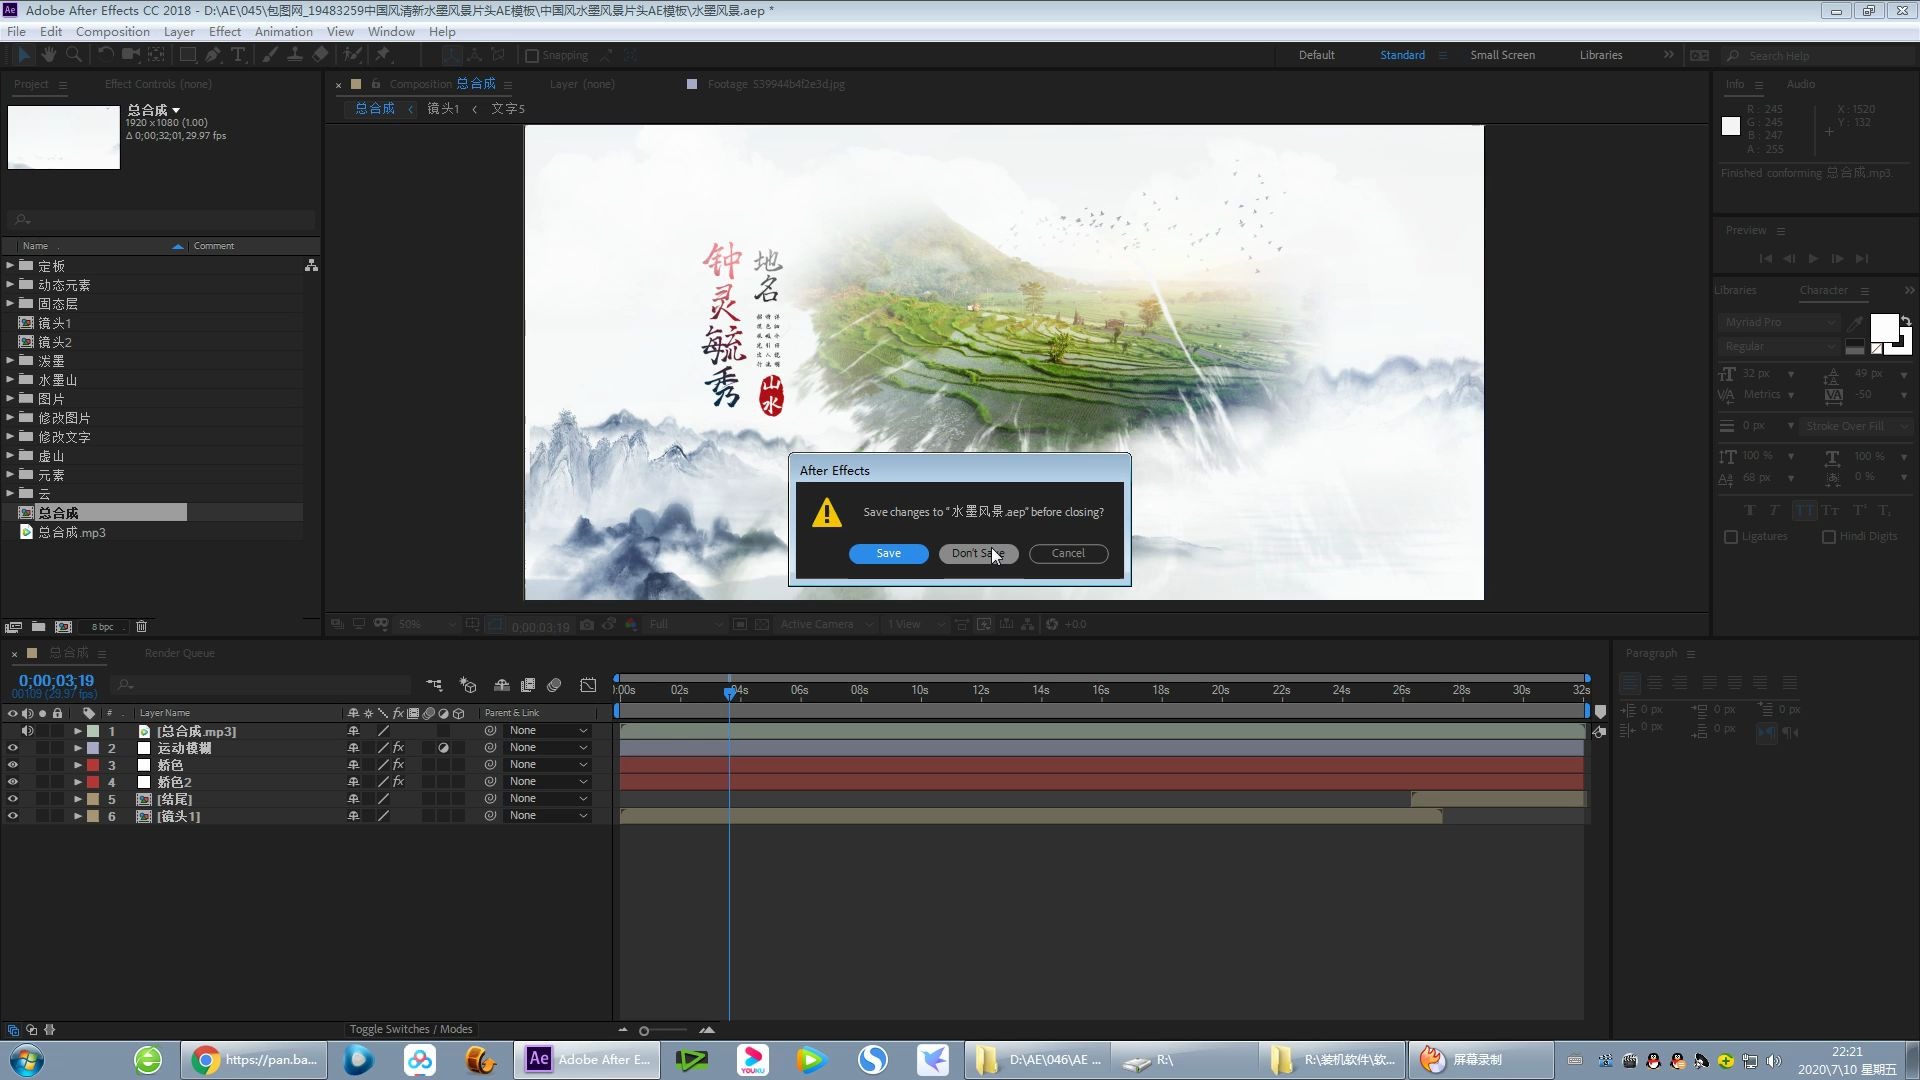The width and height of the screenshot is (1920, 1080).
Task: Click the 总合成 composition tab
Action: point(477,83)
